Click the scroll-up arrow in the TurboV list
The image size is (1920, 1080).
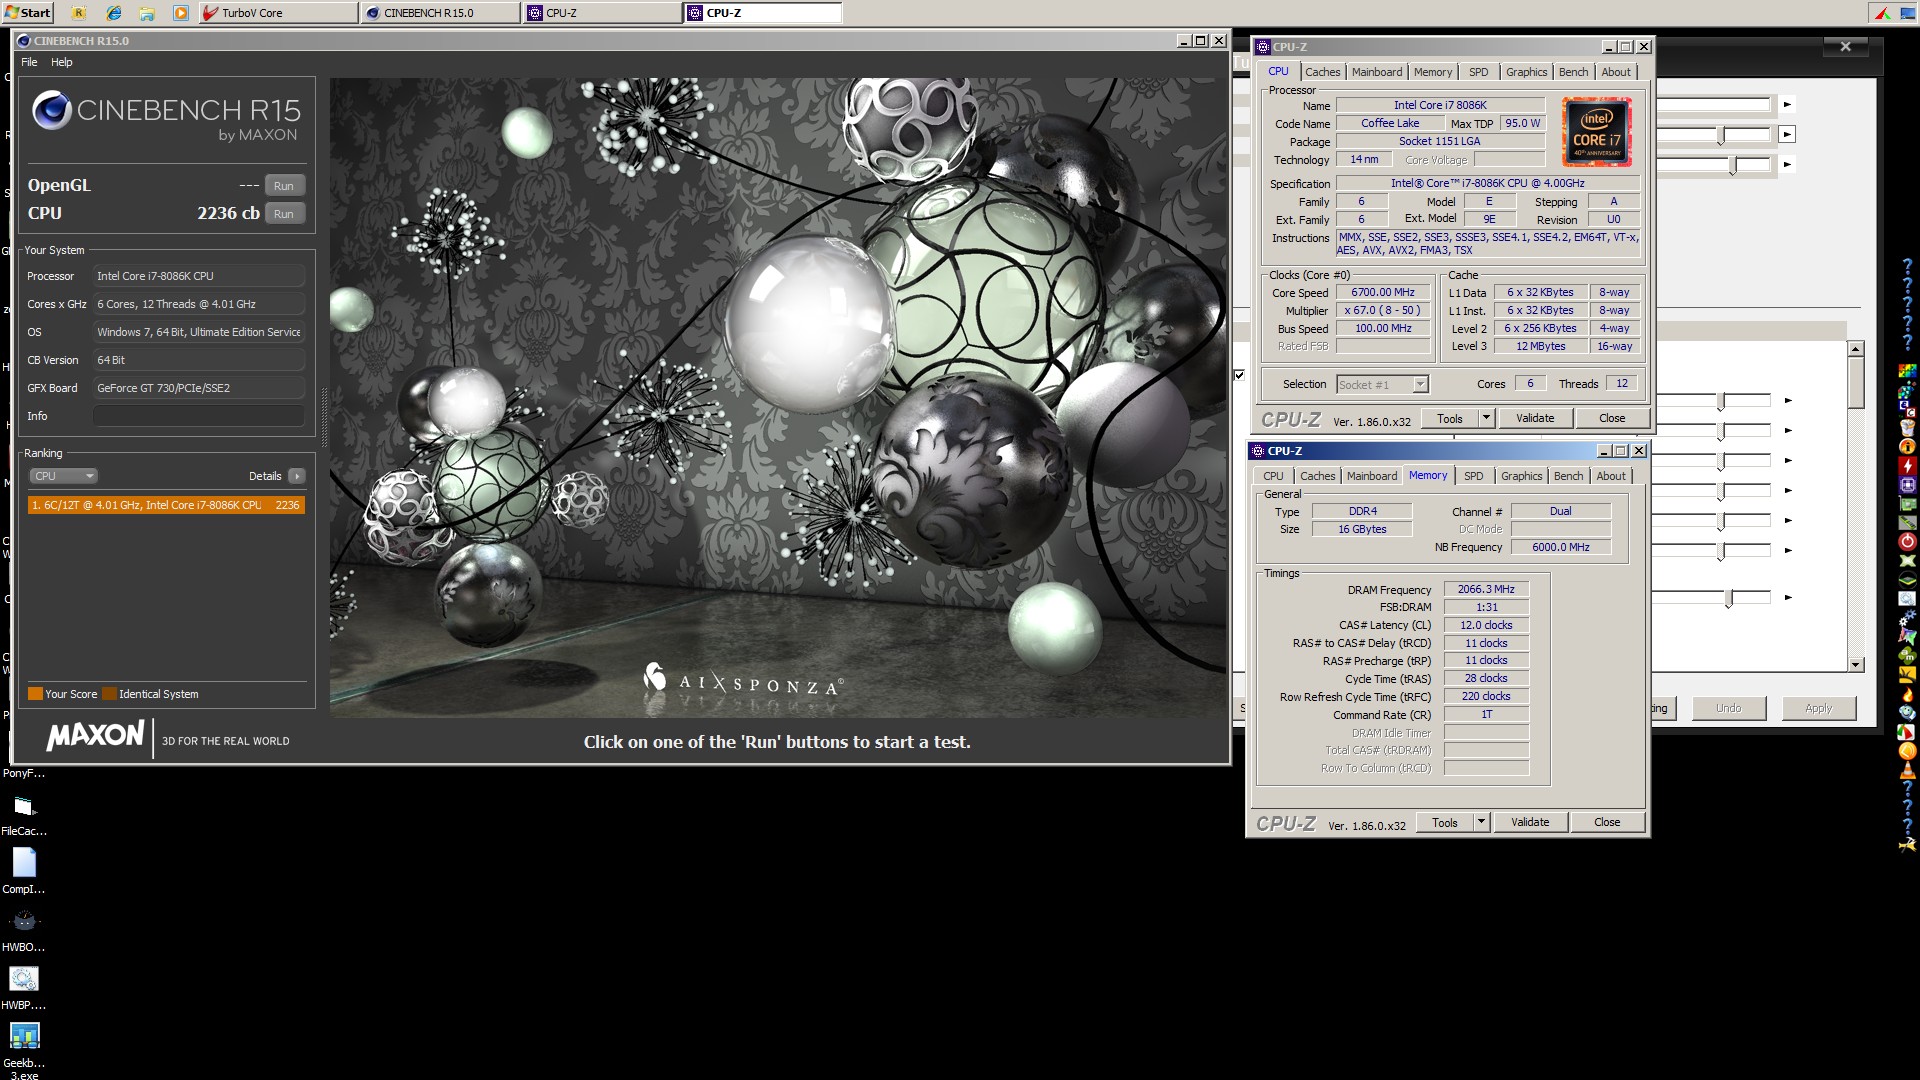[x=1856, y=349]
